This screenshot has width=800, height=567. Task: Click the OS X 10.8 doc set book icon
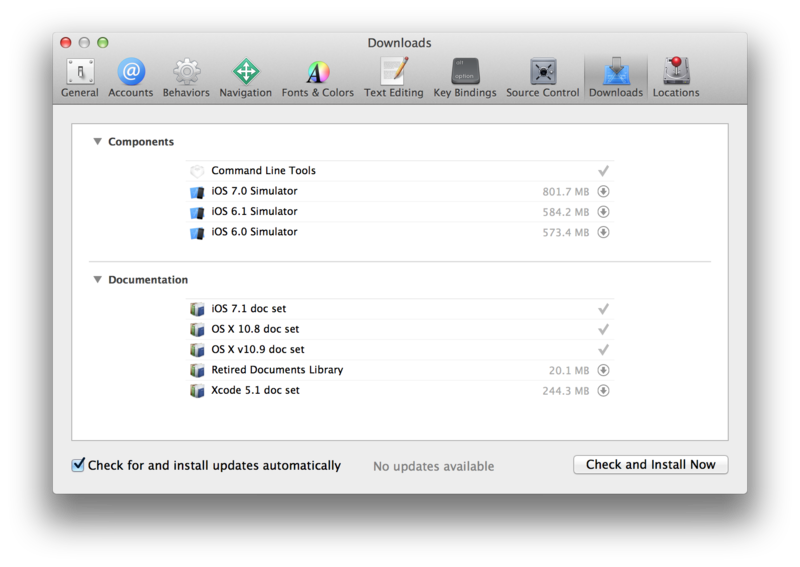pos(197,330)
